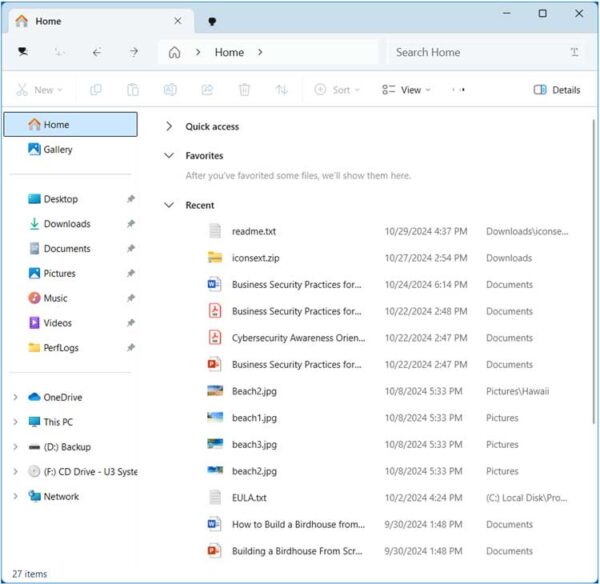Close the Home tab
This screenshot has width=600, height=584.
(x=178, y=20)
